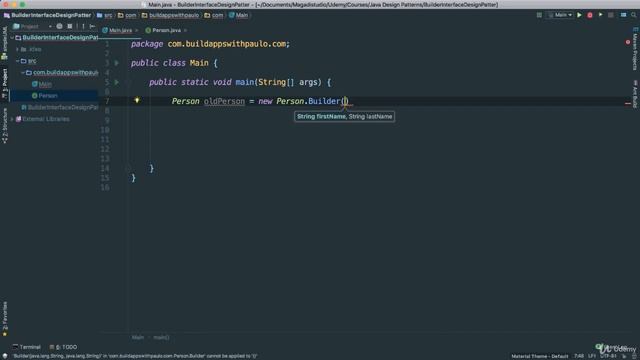Click the 7:48 cursor position indicator
The width and height of the screenshot is (640, 360).
coord(579,356)
